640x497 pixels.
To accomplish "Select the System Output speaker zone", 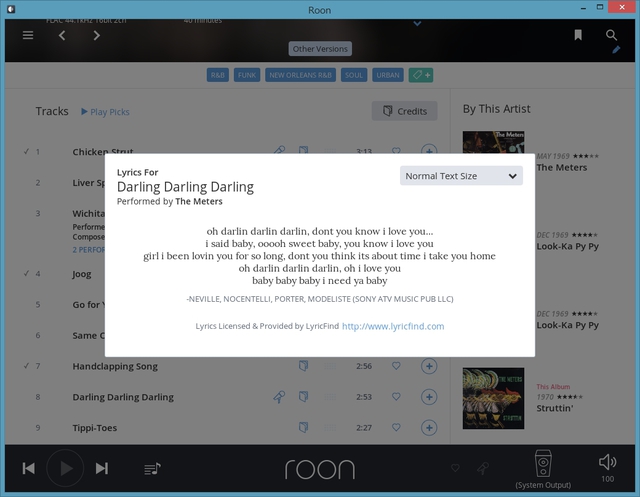I will [x=543, y=469].
